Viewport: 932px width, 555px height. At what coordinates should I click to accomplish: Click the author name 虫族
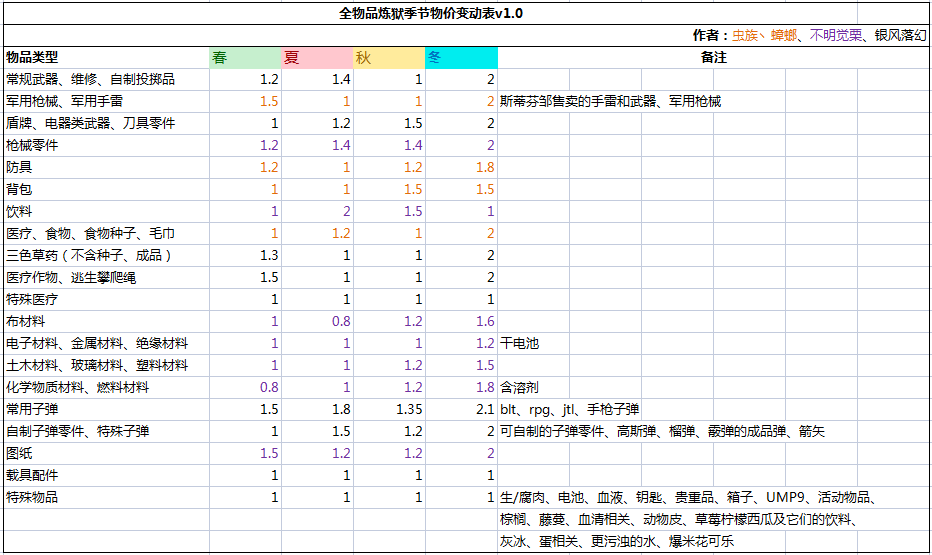coord(745,35)
